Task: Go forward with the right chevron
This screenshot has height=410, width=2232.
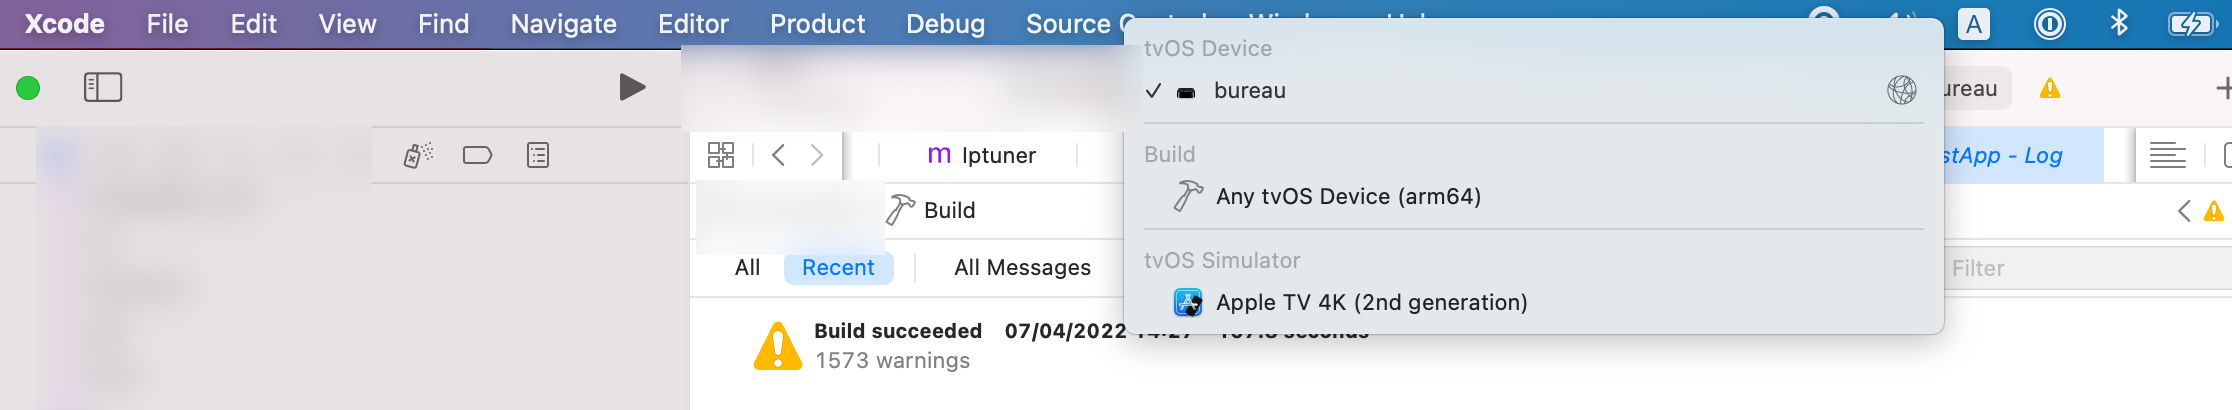Action: coord(817,155)
